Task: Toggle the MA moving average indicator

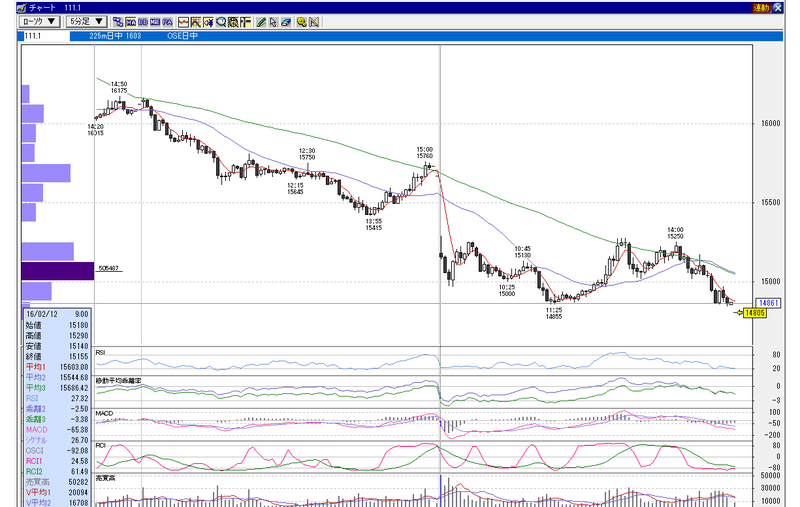Action: tap(131, 22)
